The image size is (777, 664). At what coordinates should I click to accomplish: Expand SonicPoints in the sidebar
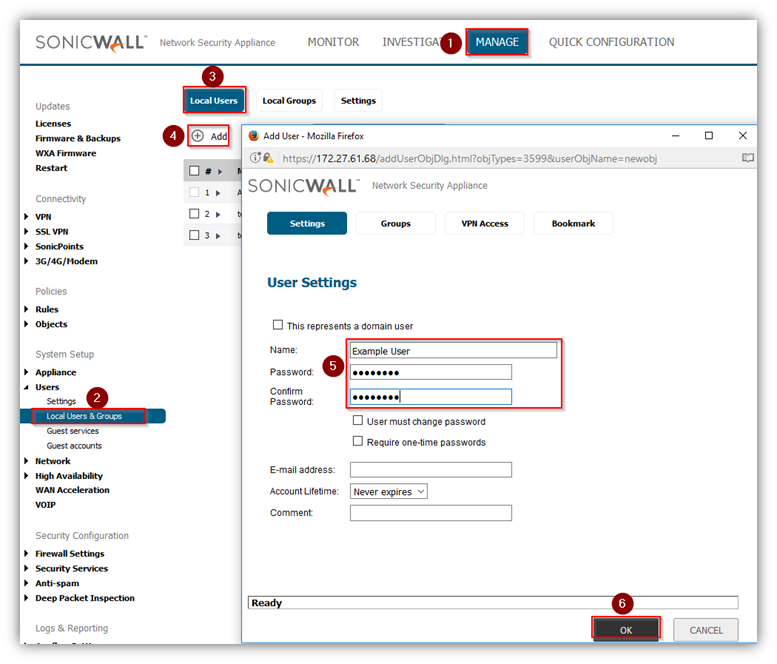point(26,246)
